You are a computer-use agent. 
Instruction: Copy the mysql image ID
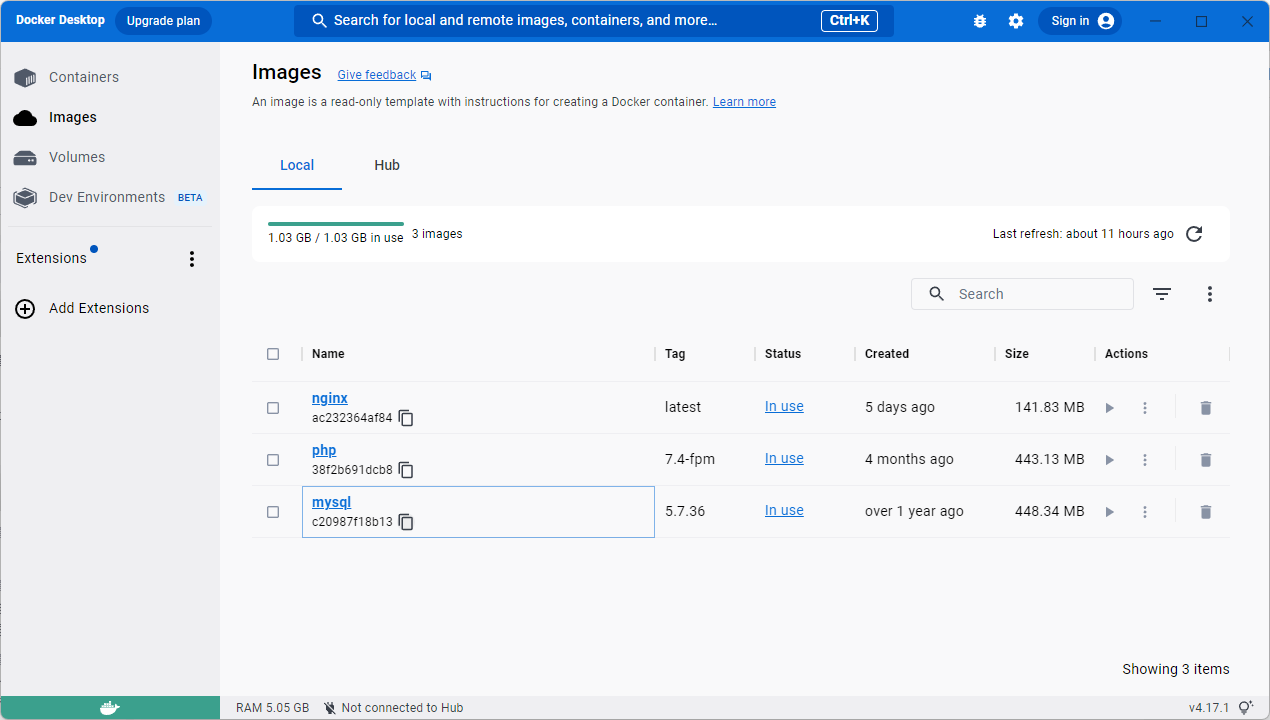[x=406, y=522]
